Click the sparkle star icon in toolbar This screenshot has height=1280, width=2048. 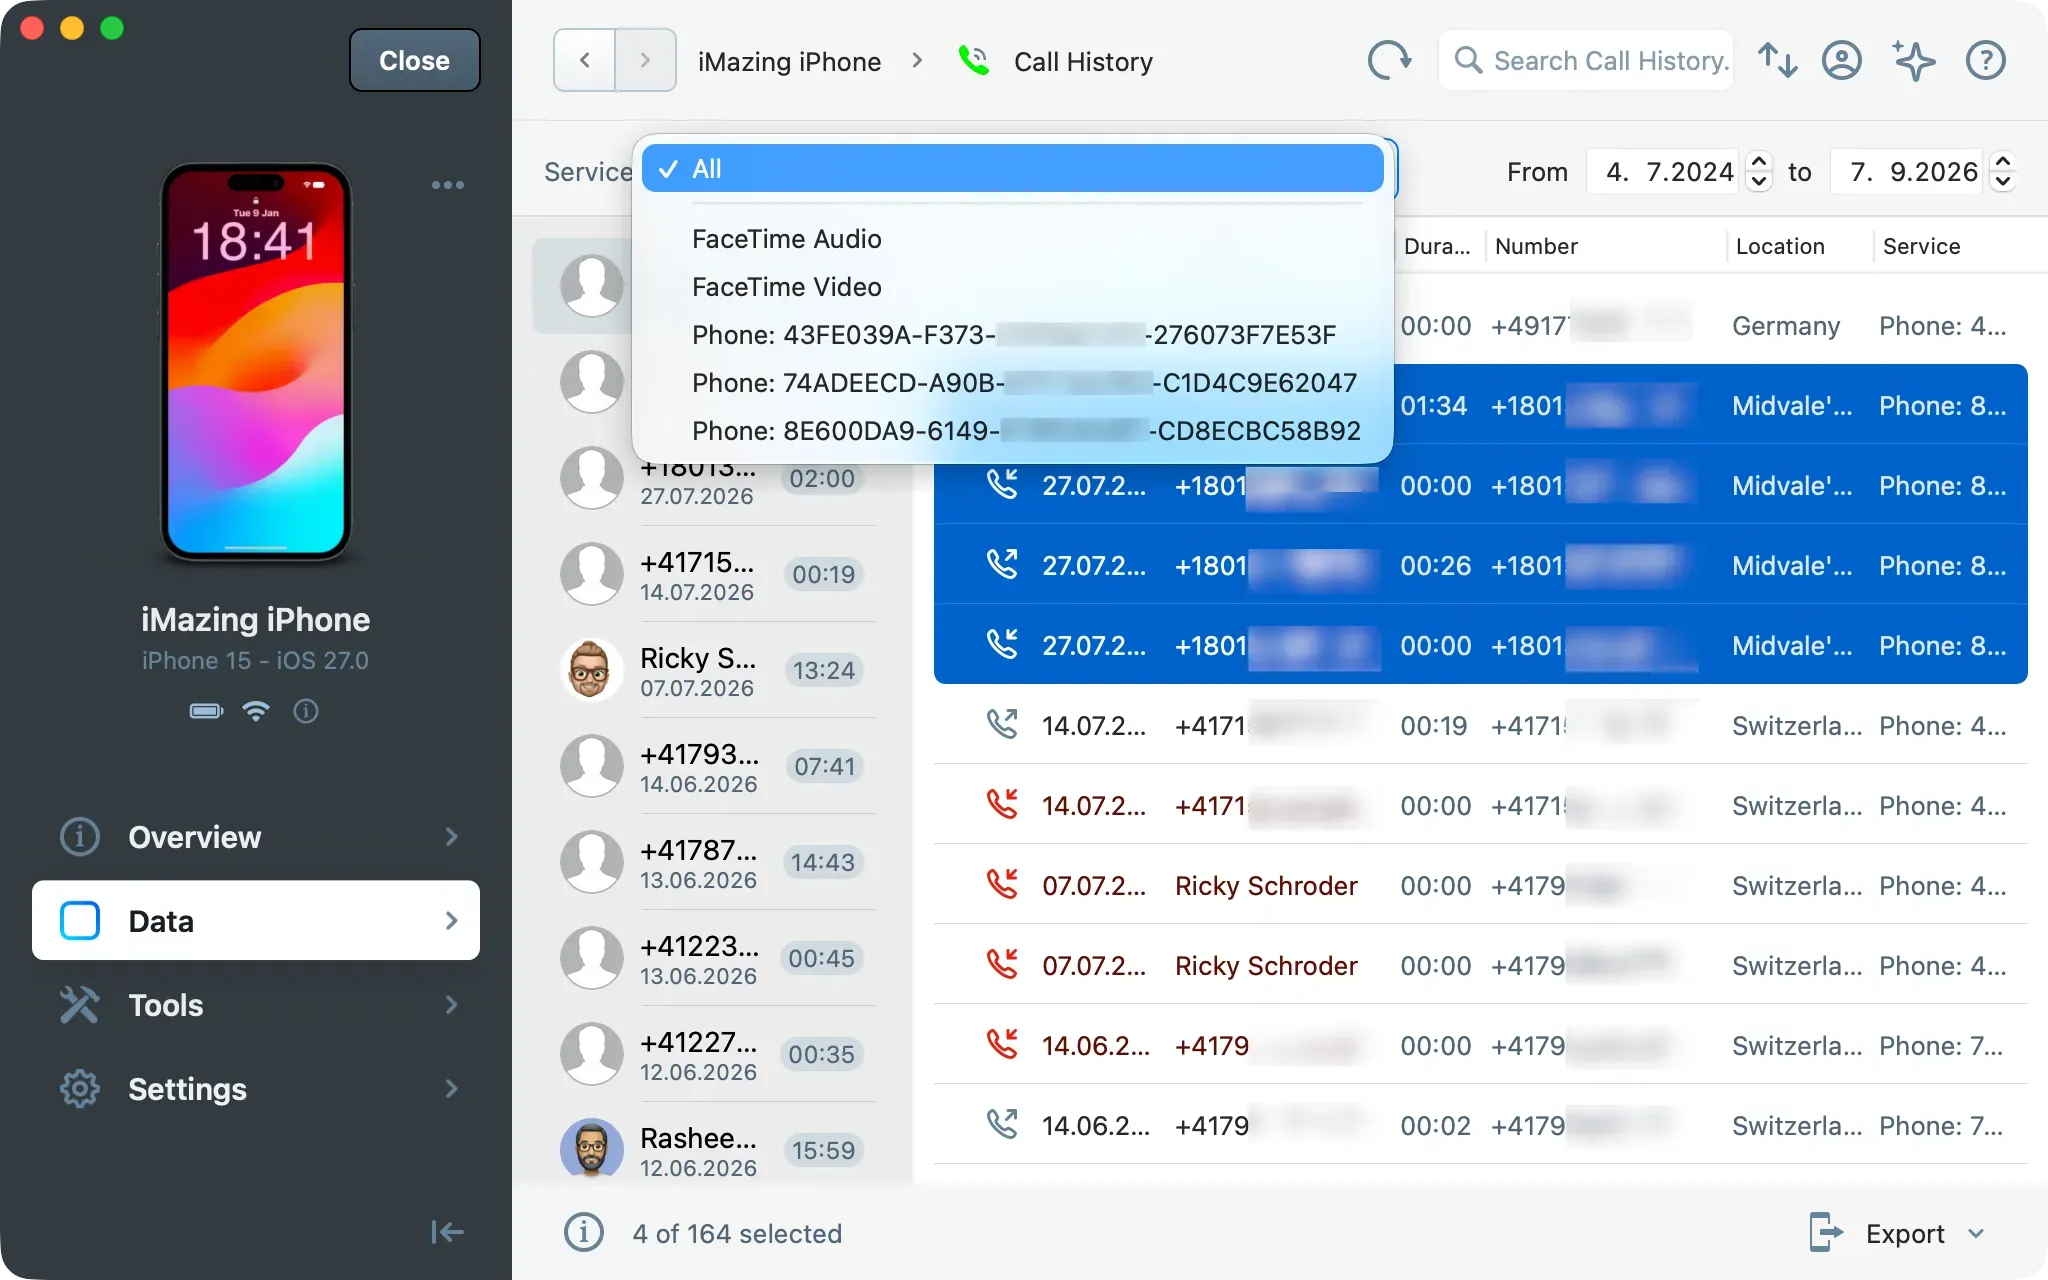click(1914, 61)
